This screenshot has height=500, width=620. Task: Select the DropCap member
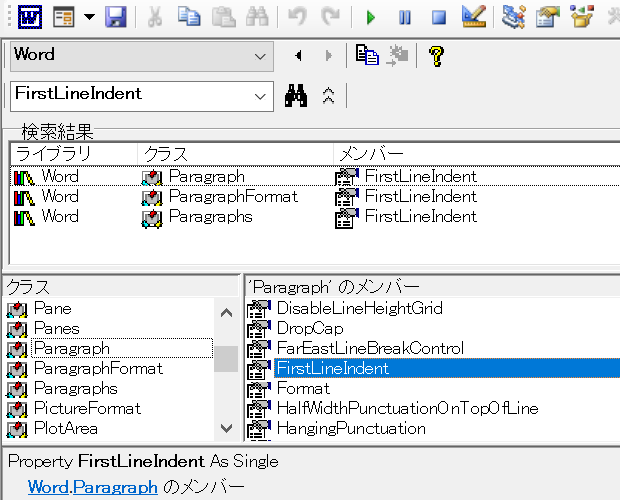click(x=310, y=328)
